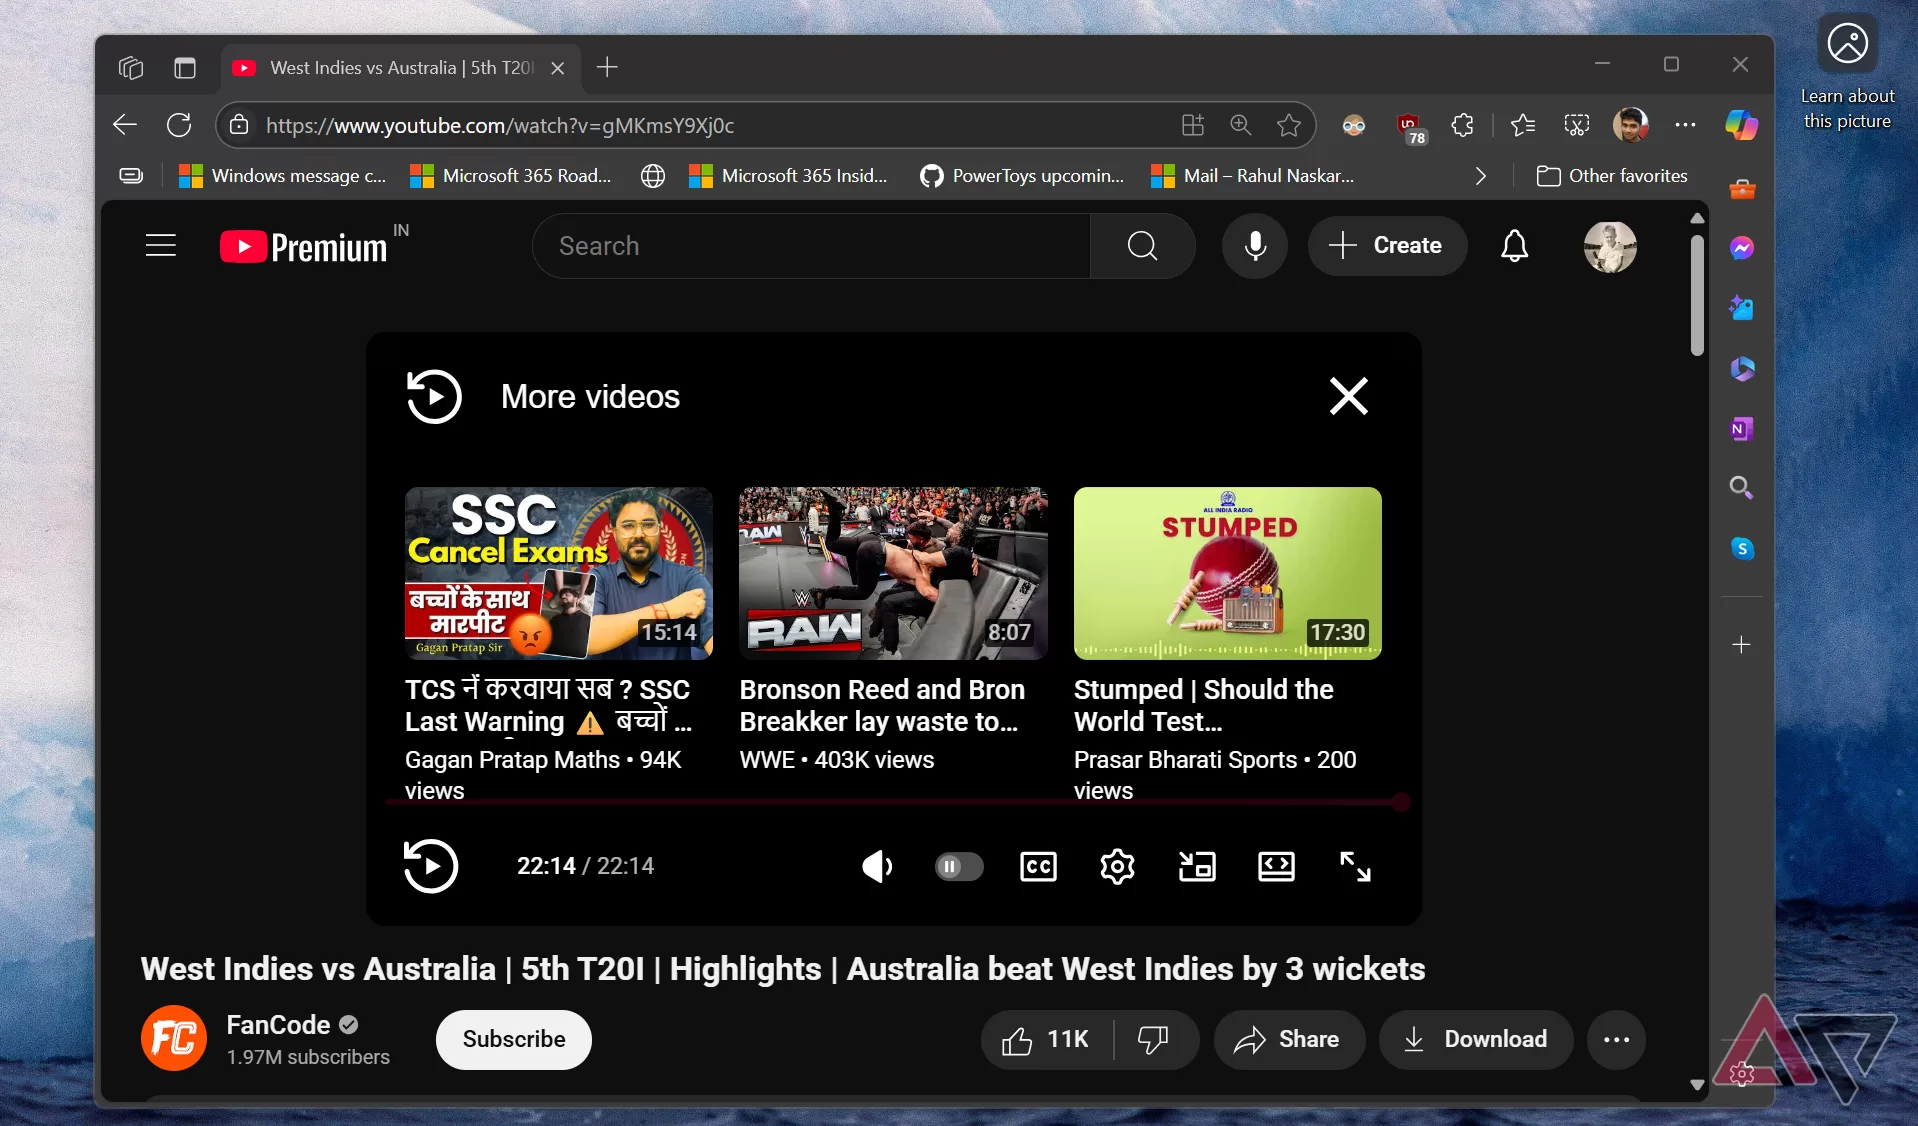Switch to miniplayer mode

click(x=1196, y=866)
